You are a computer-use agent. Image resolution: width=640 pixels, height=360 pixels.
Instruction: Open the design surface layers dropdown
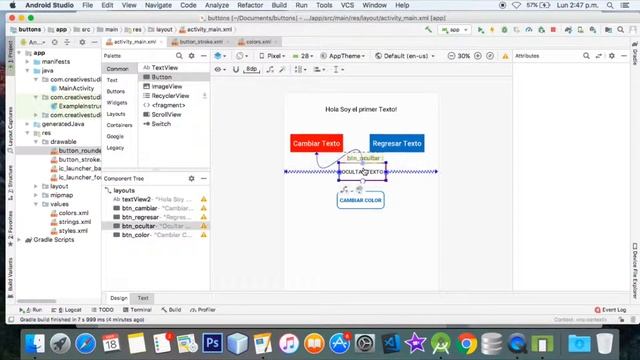point(220,56)
